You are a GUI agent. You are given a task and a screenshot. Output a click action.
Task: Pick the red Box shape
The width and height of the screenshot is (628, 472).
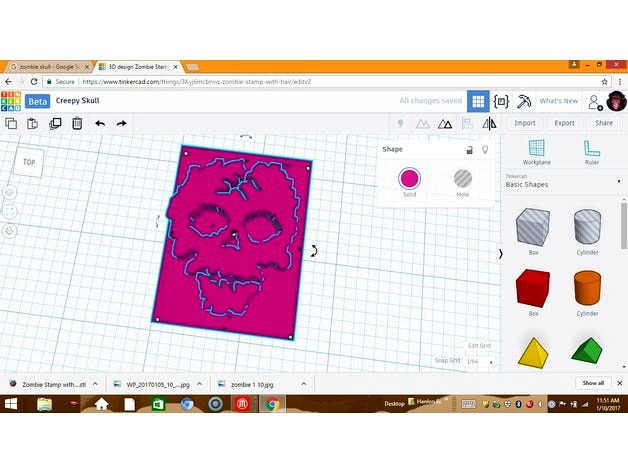coord(533,289)
